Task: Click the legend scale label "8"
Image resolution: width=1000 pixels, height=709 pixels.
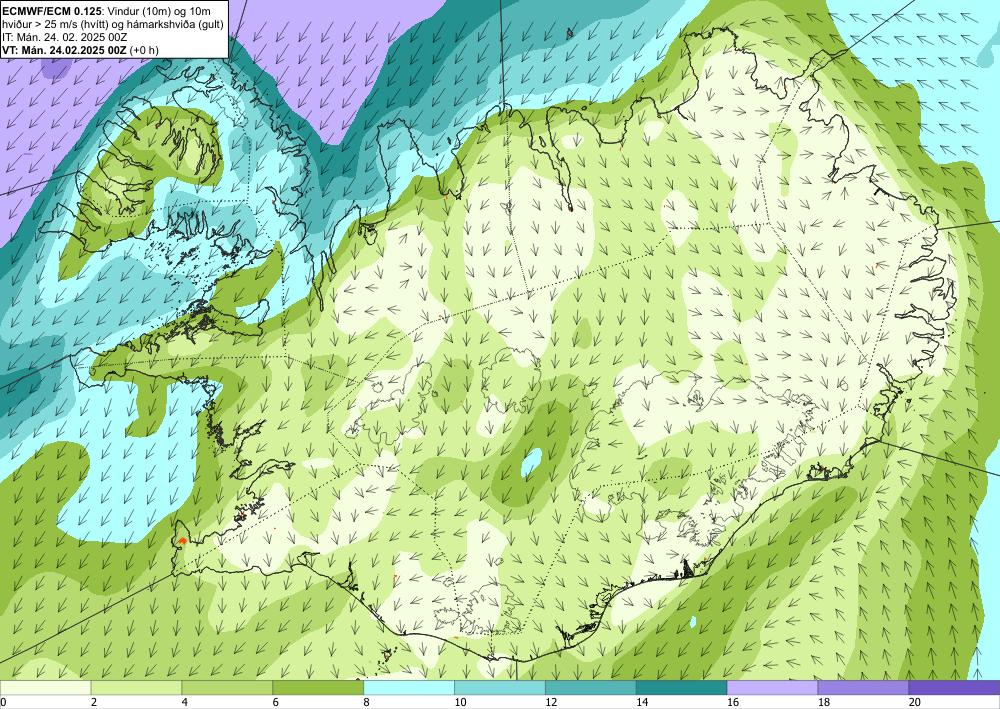Action: tap(366, 702)
